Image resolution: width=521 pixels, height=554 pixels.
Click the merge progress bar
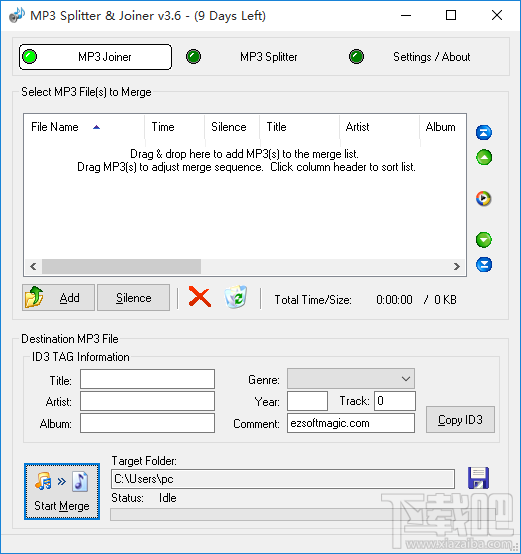tap(303, 514)
